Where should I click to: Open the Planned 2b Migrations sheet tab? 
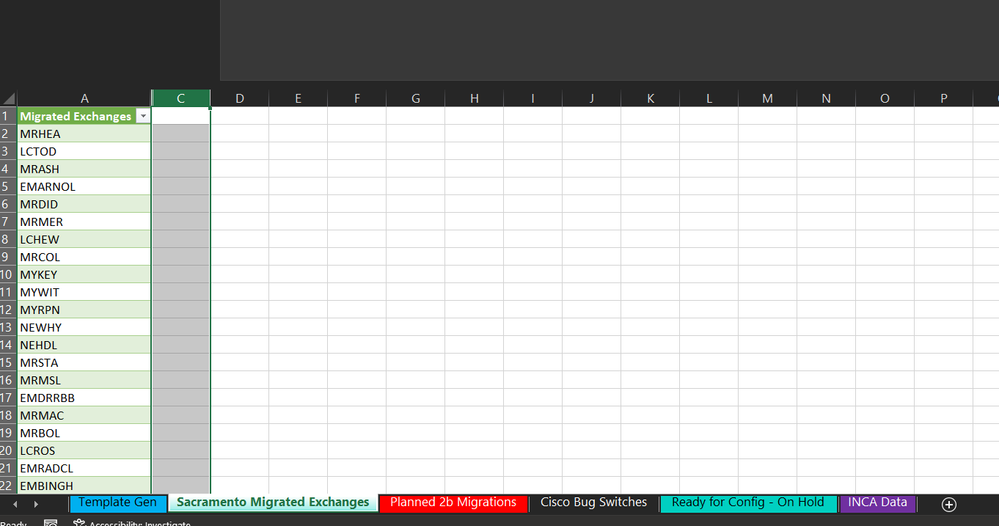pos(453,502)
